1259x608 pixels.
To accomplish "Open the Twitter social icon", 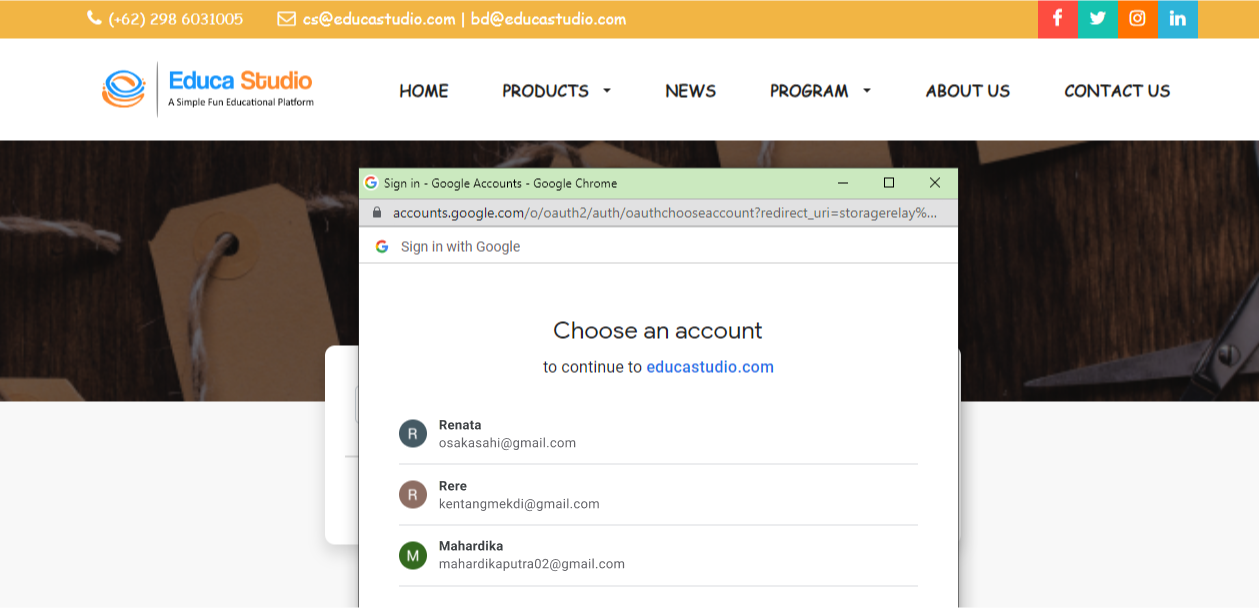I will point(1097,19).
